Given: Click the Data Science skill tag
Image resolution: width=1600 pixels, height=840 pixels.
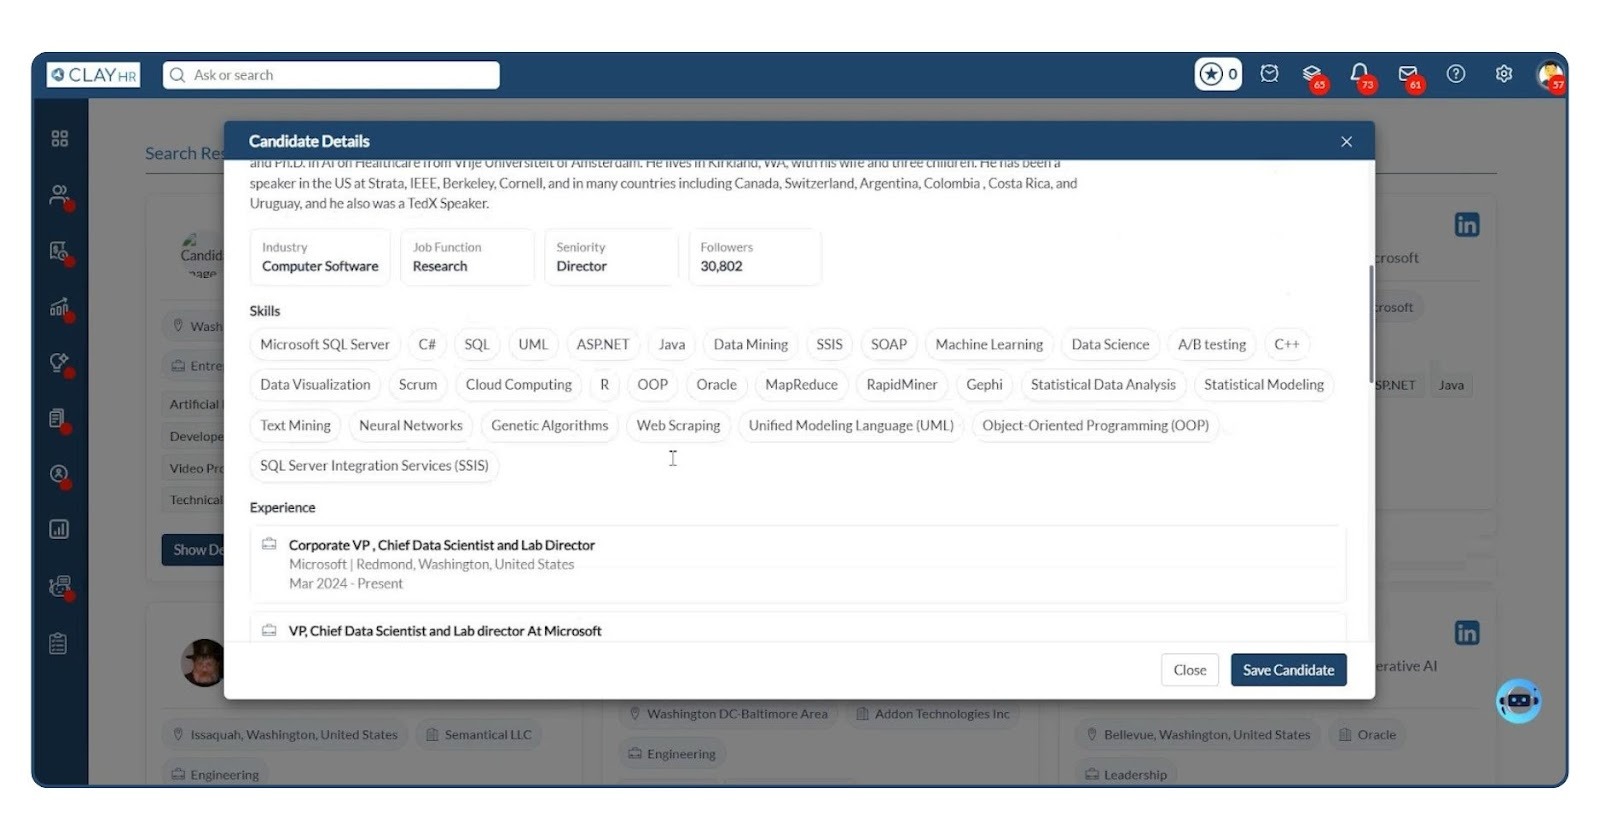Looking at the screenshot, I should [1110, 344].
